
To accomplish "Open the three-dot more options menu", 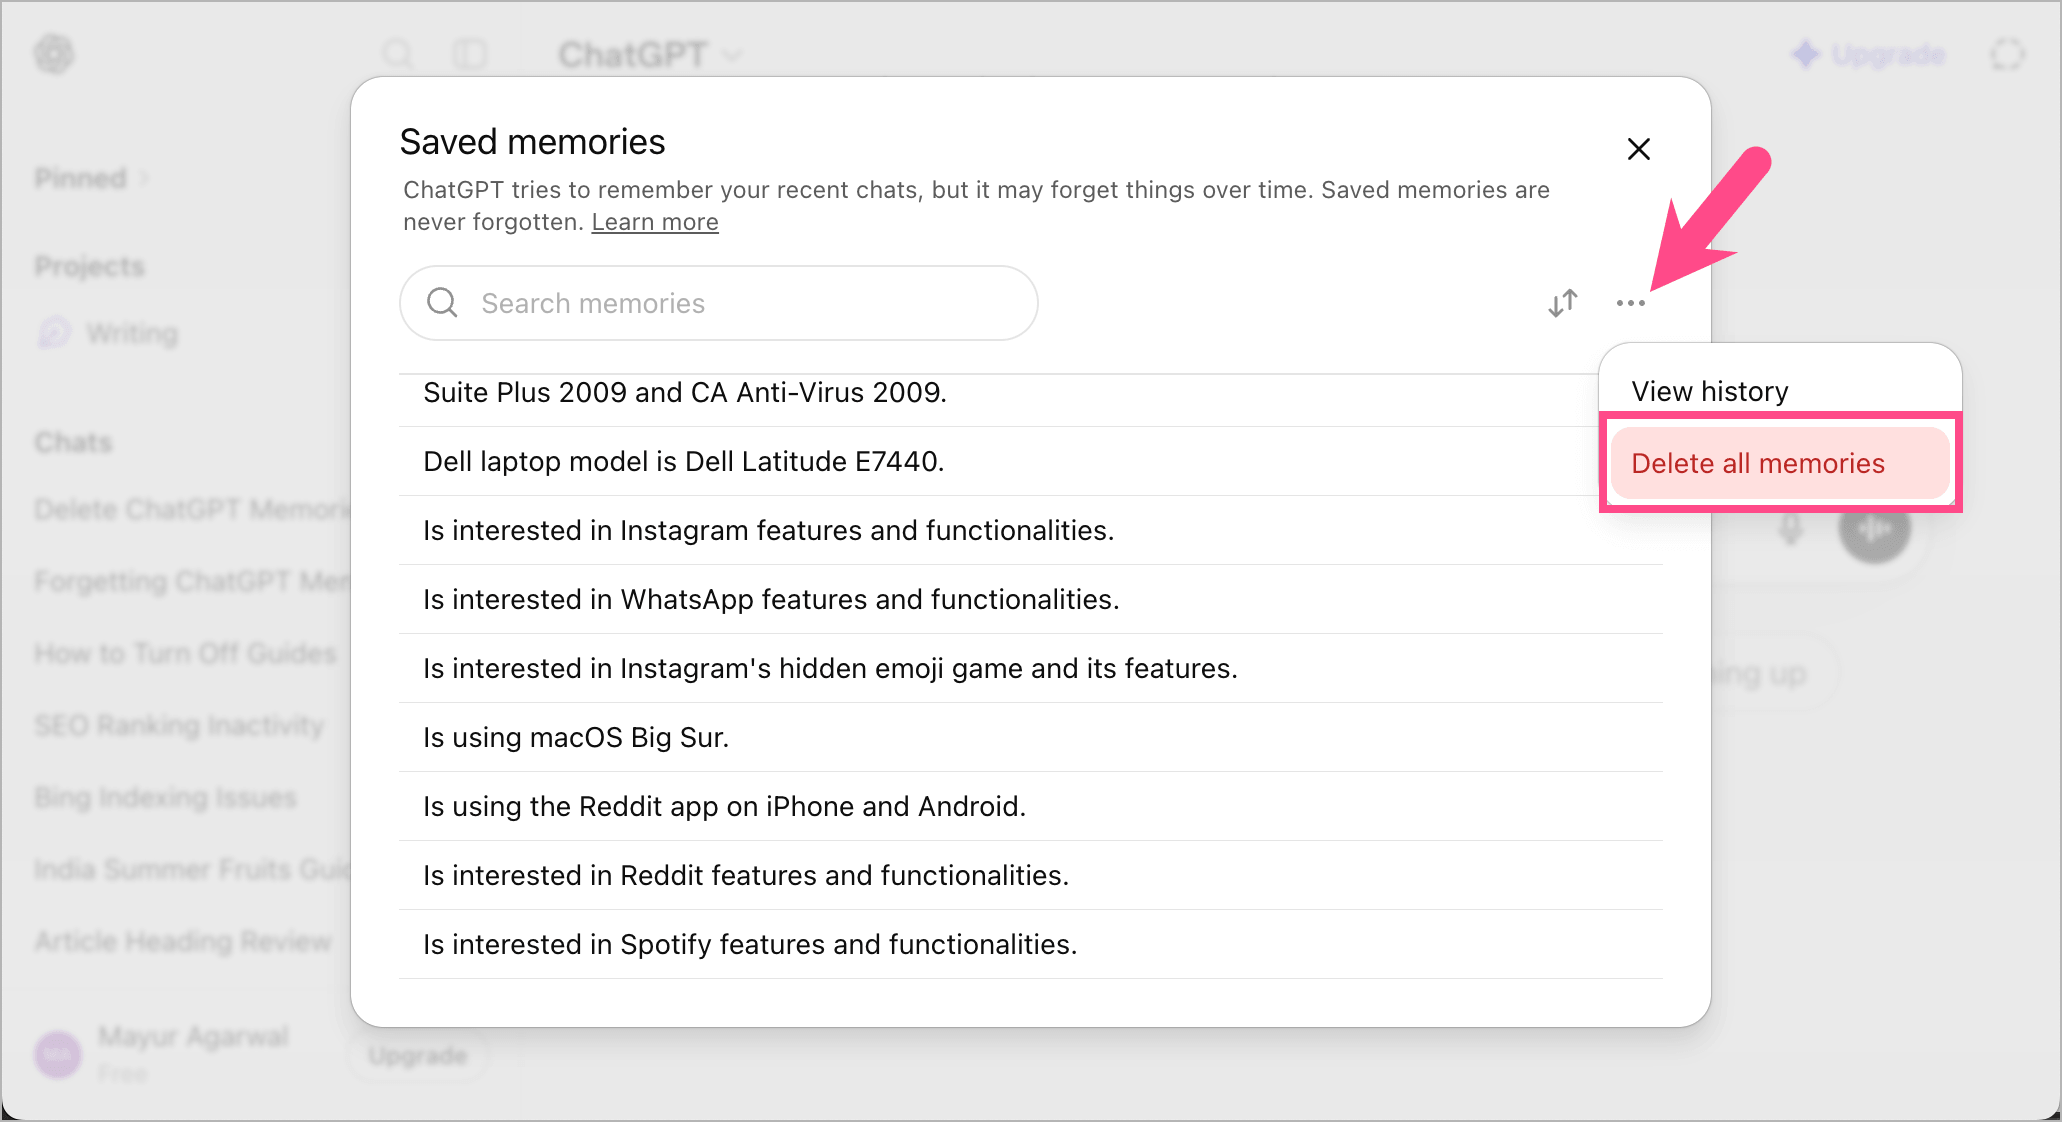I will click(1630, 303).
